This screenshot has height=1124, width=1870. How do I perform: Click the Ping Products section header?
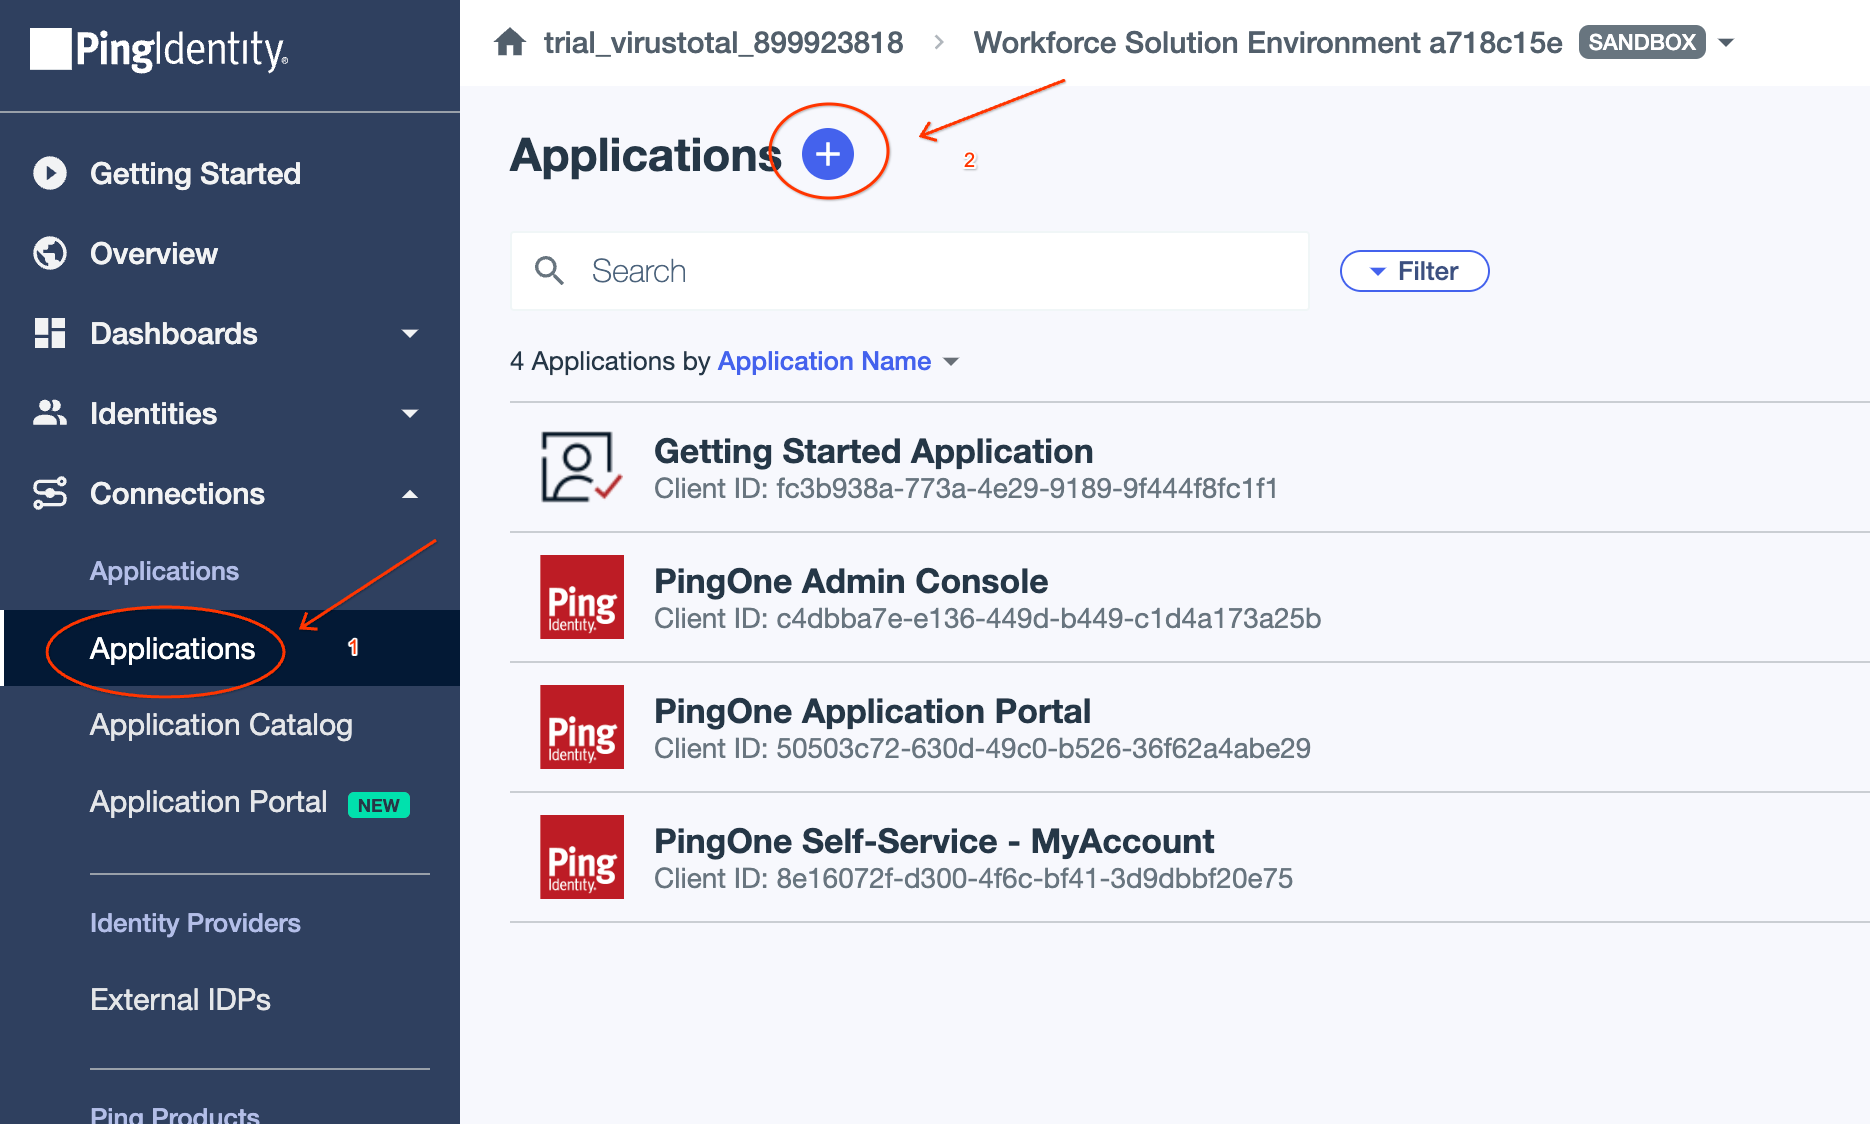click(175, 1114)
